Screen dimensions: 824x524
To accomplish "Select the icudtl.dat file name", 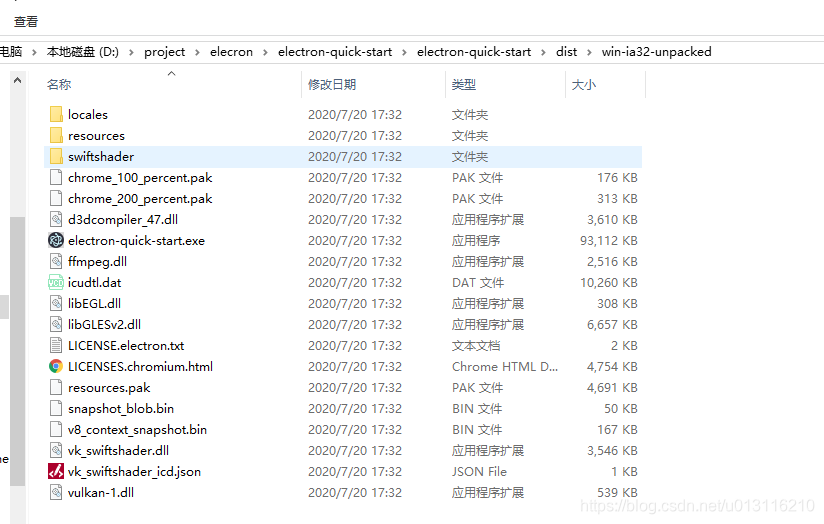I will click(x=95, y=283).
